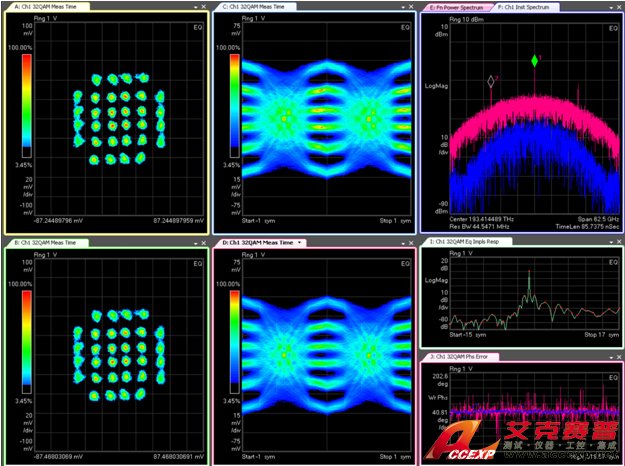Select the white diamond marker on spectrum trace
Screen dimensions: 625x466
490,80
